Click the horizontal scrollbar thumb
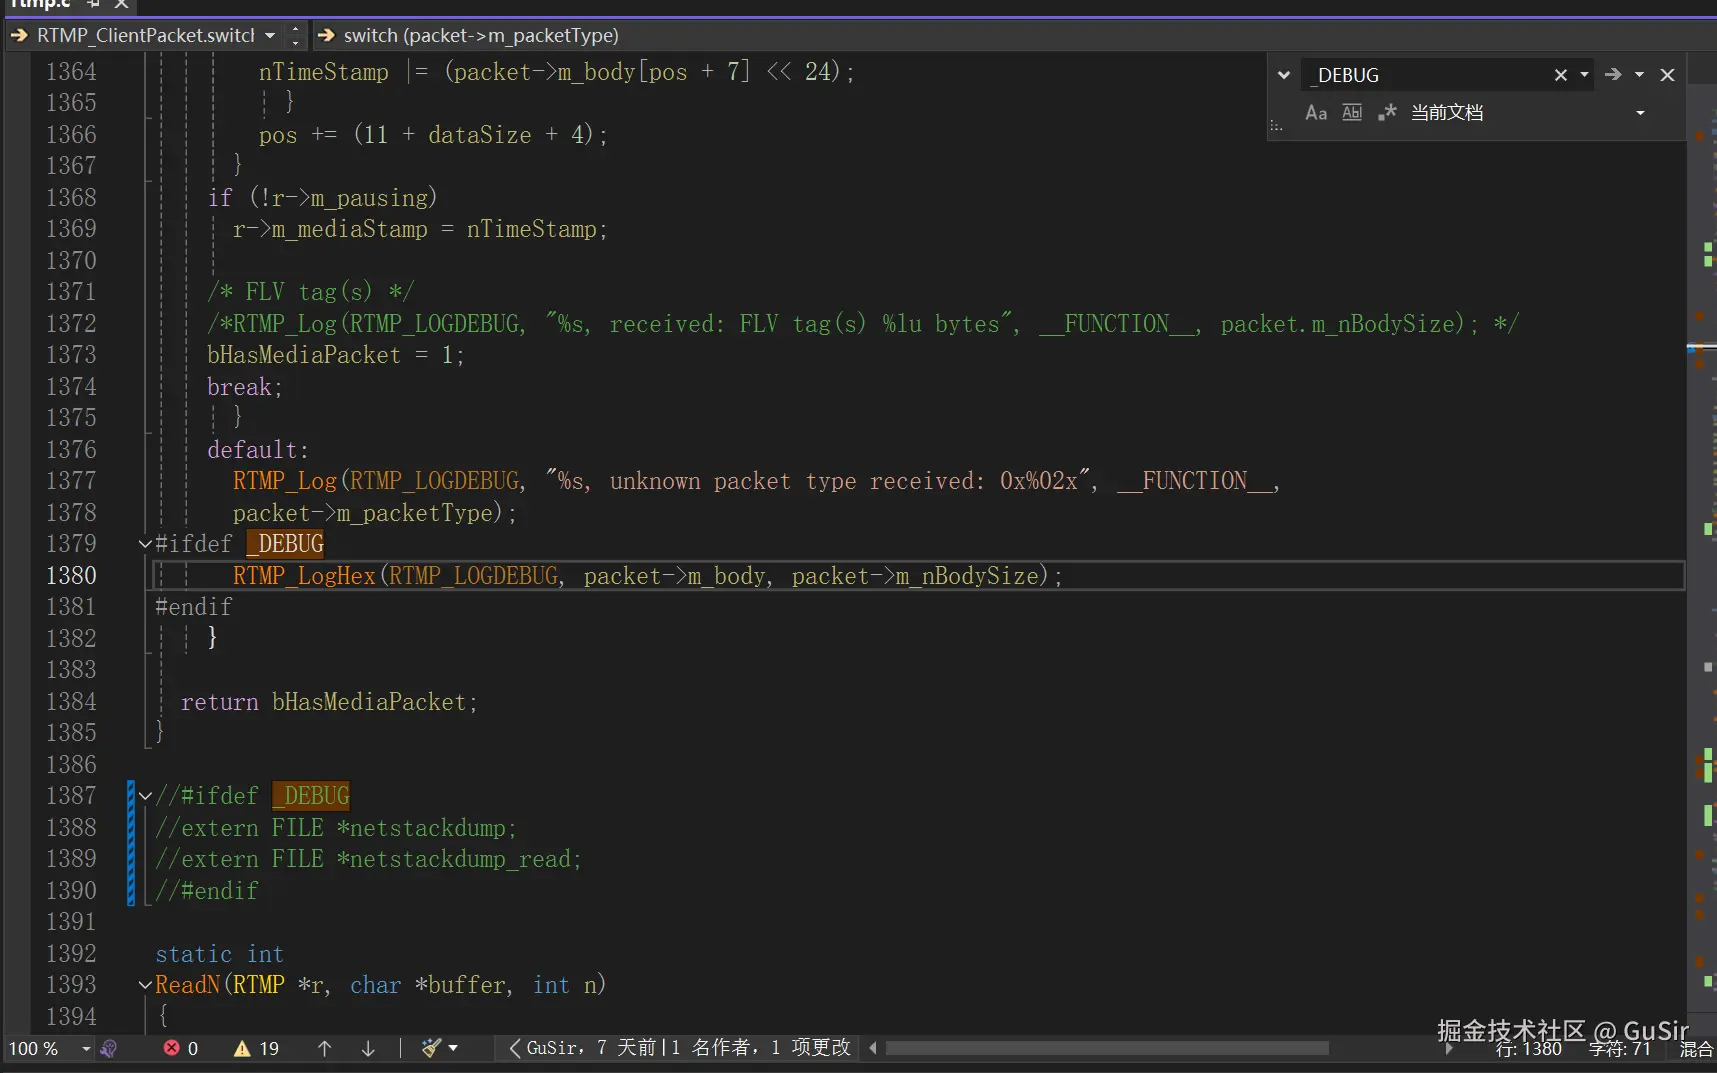 pyautogui.click(x=1107, y=1048)
